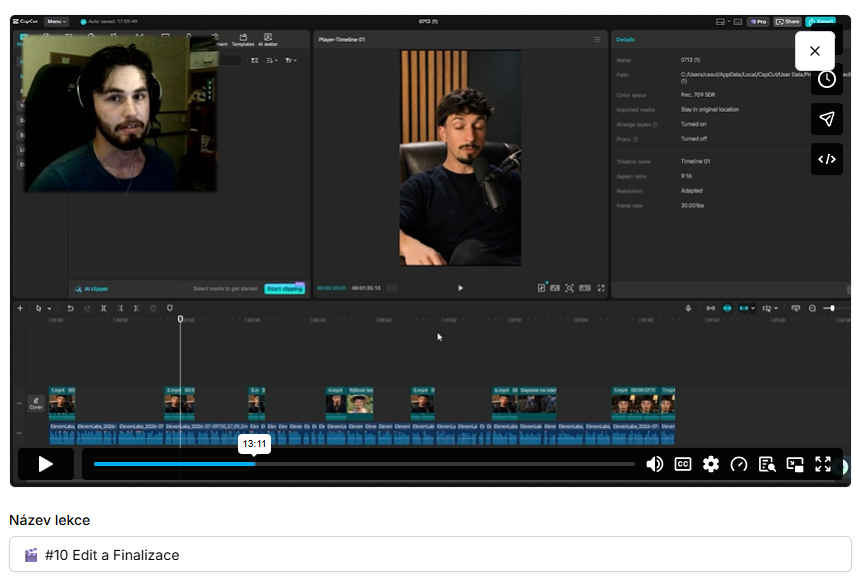Click the compare-view icon in CapCut's preview player
This screenshot has width=863, height=583.
[555, 288]
